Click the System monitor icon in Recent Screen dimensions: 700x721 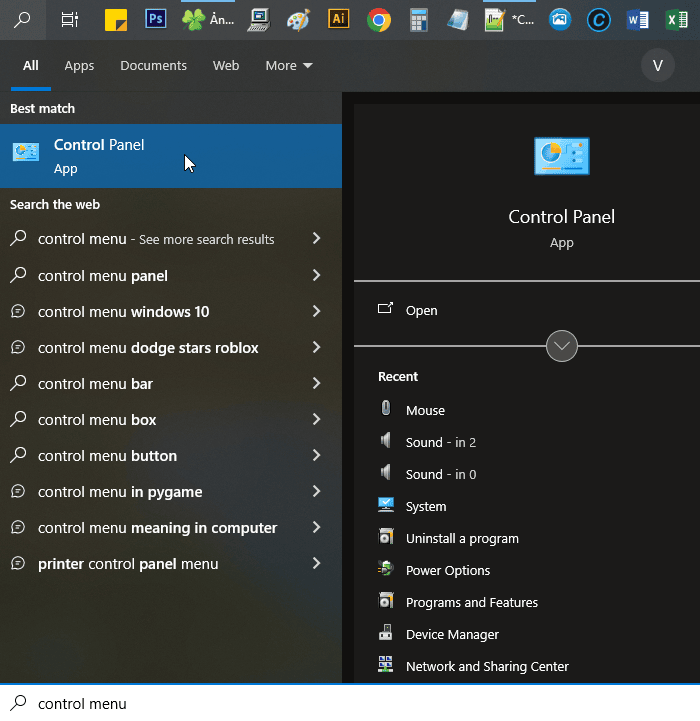point(385,505)
